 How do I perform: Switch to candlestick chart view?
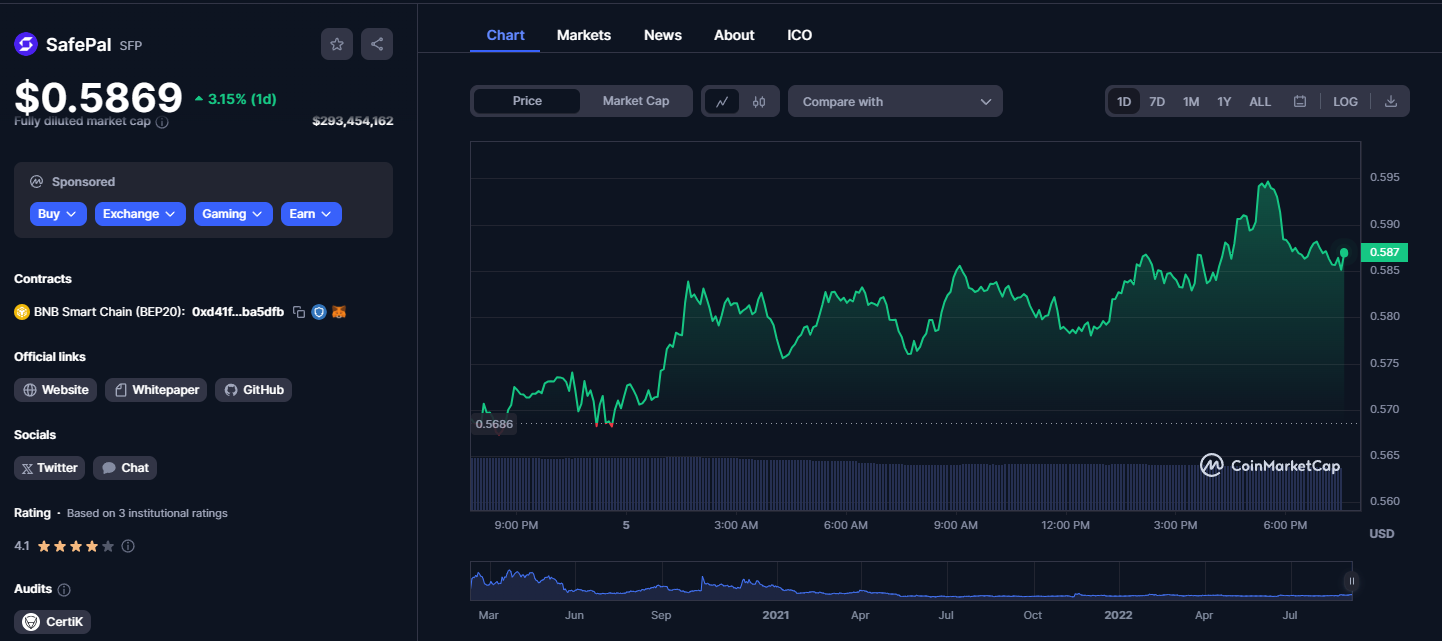759,101
